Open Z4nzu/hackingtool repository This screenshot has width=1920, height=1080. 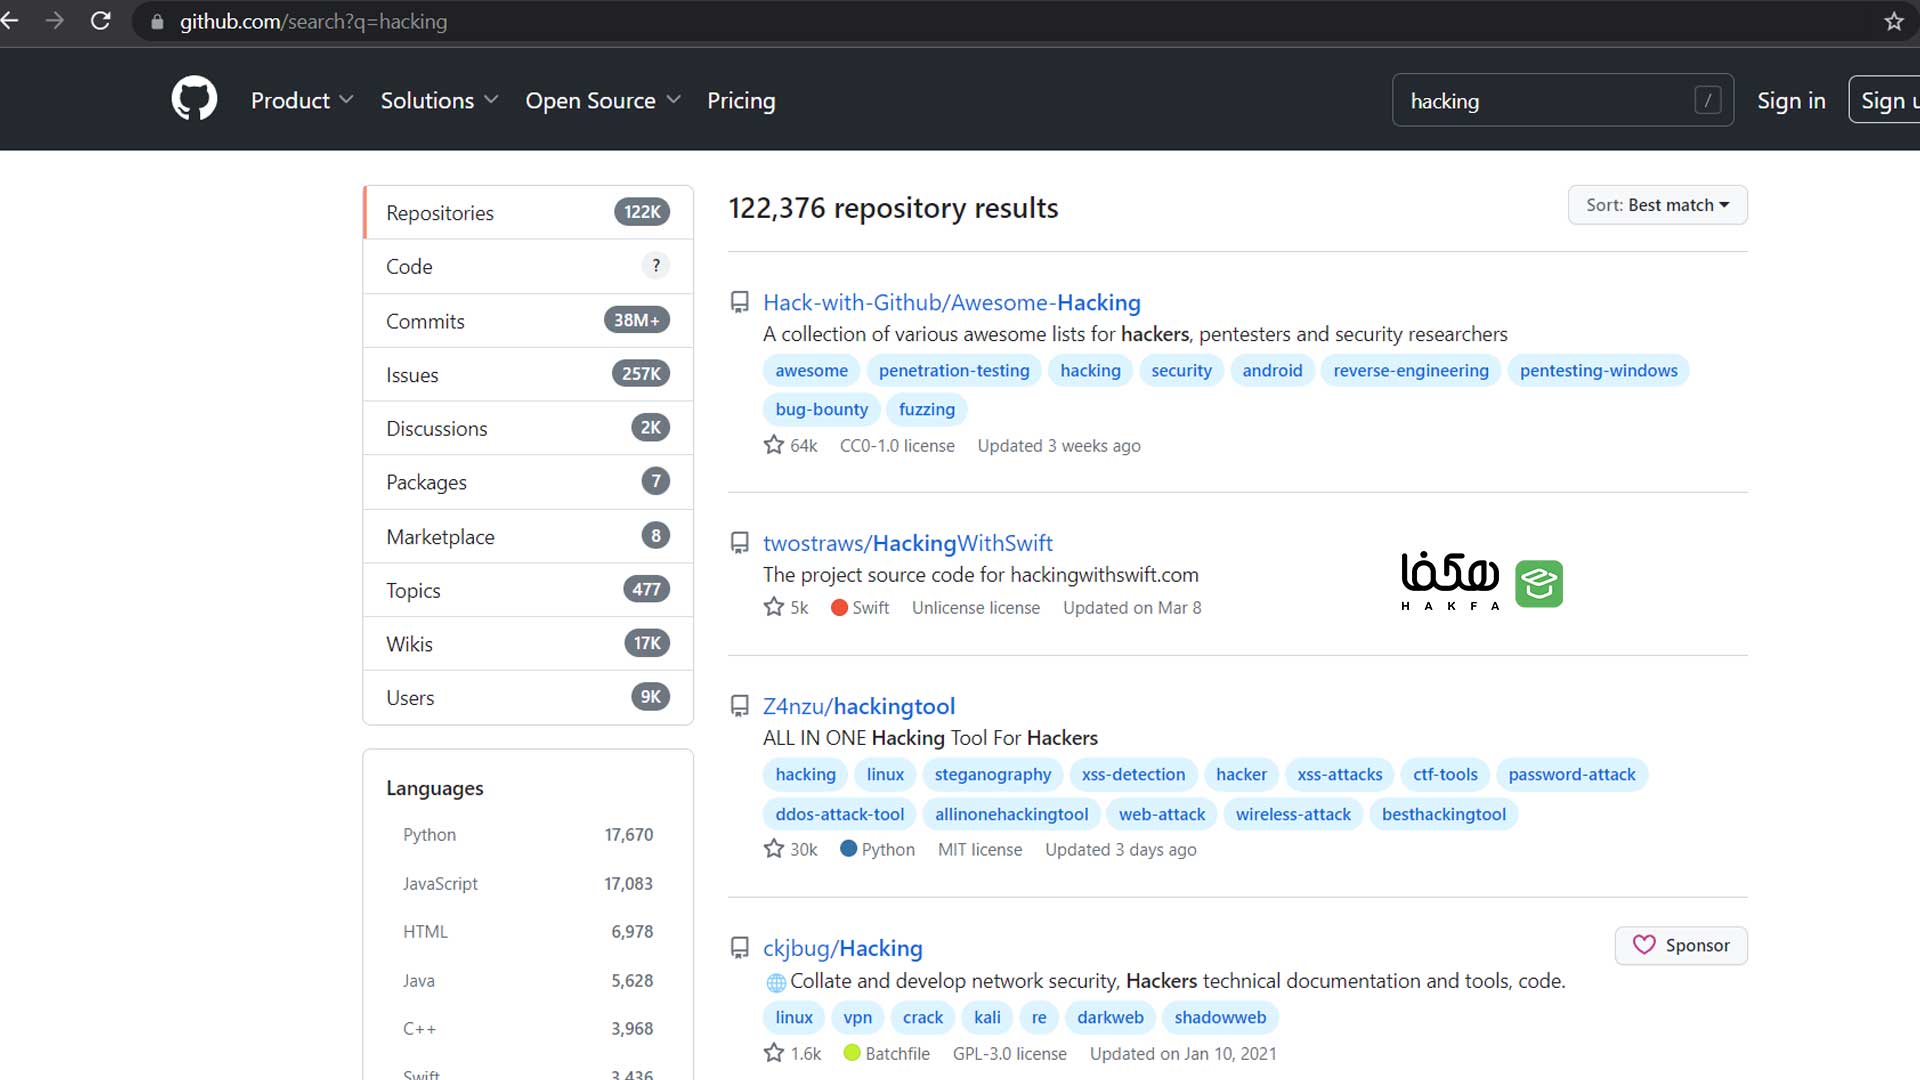pos(859,706)
